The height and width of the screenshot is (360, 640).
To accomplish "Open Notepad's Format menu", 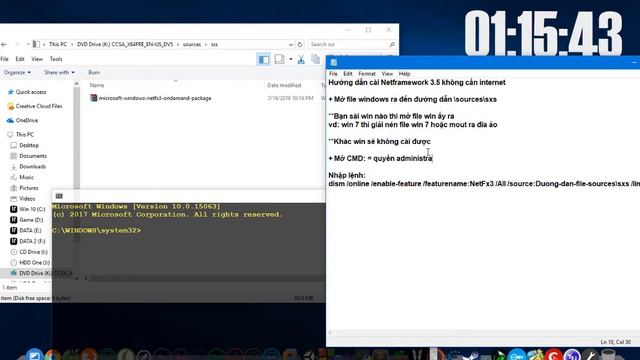I will pos(367,74).
